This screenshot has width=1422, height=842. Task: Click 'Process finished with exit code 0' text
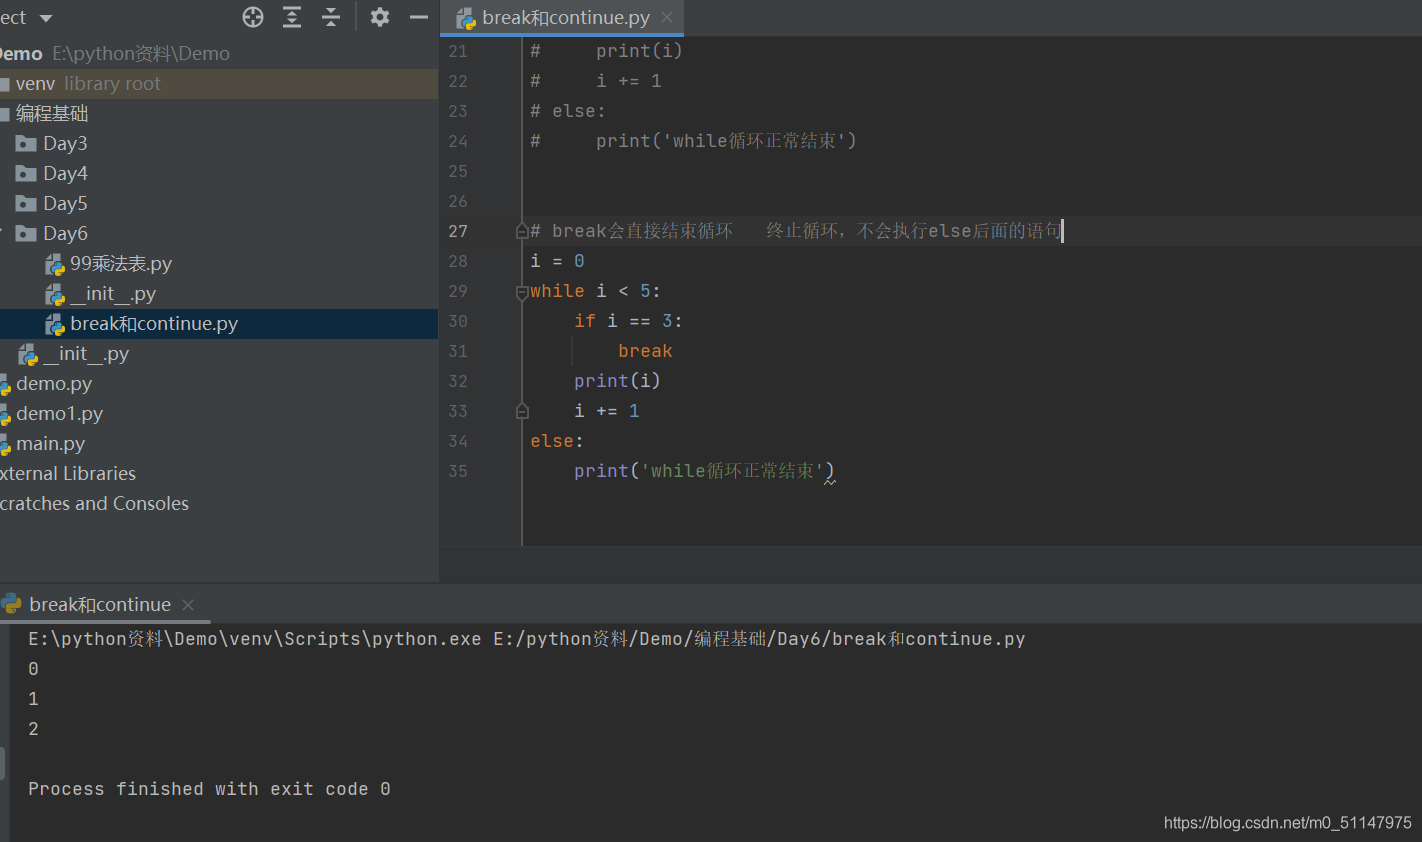pyautogui.click(x=209, y=789)
